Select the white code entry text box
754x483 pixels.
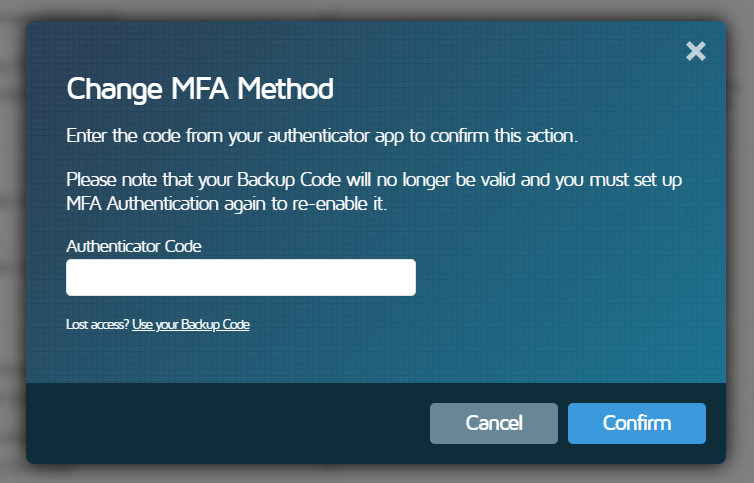240,277
